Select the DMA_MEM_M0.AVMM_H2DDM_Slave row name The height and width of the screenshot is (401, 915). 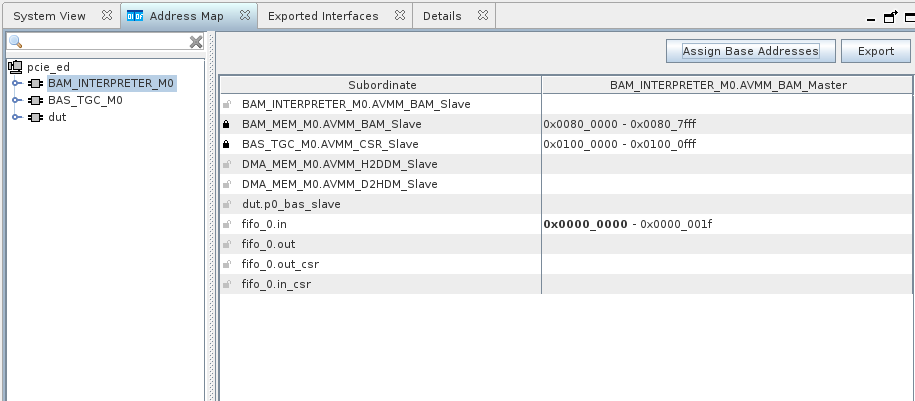339,165
